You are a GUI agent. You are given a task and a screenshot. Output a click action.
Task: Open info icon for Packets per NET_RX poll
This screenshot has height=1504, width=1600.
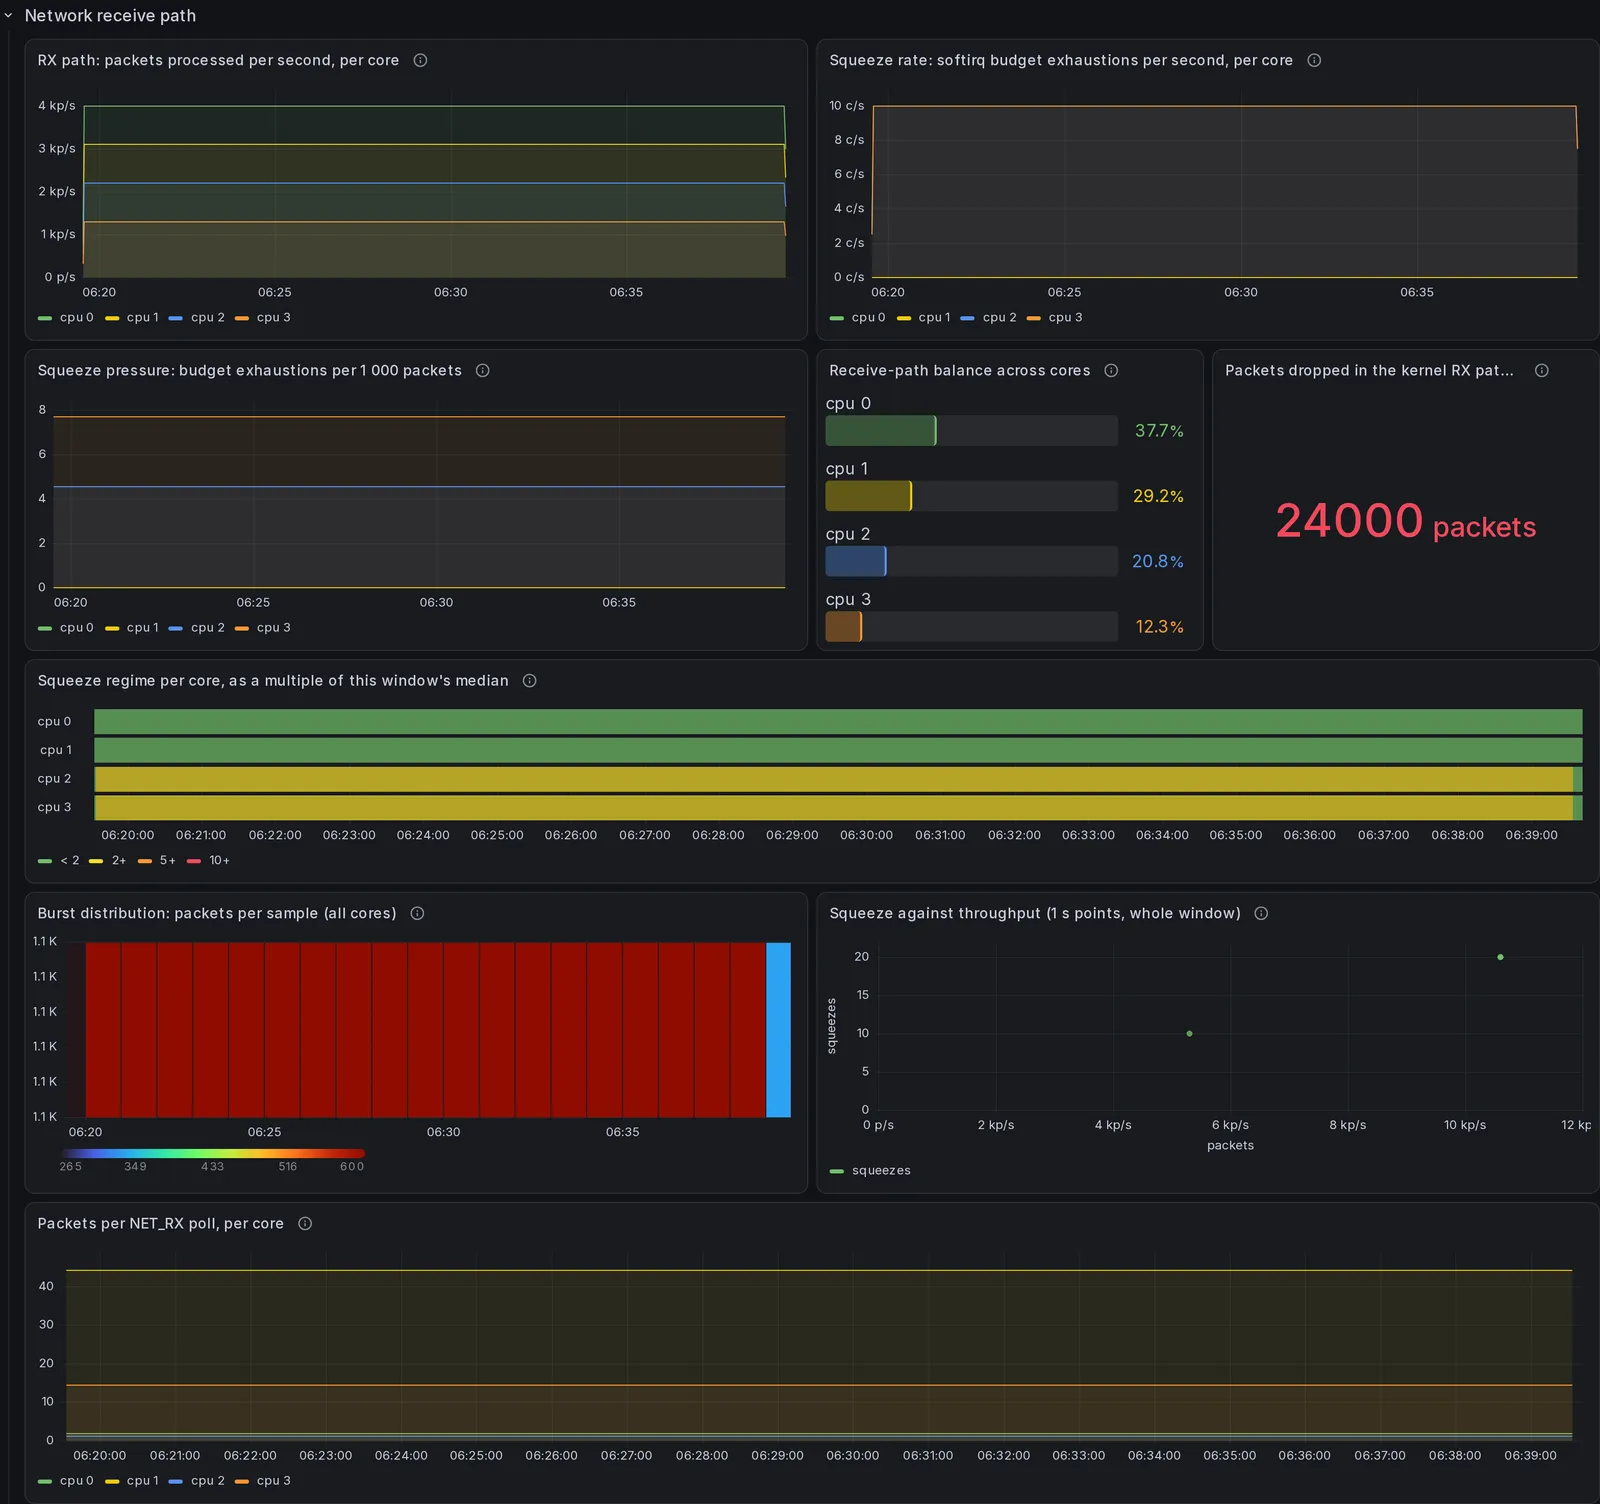305,1224
